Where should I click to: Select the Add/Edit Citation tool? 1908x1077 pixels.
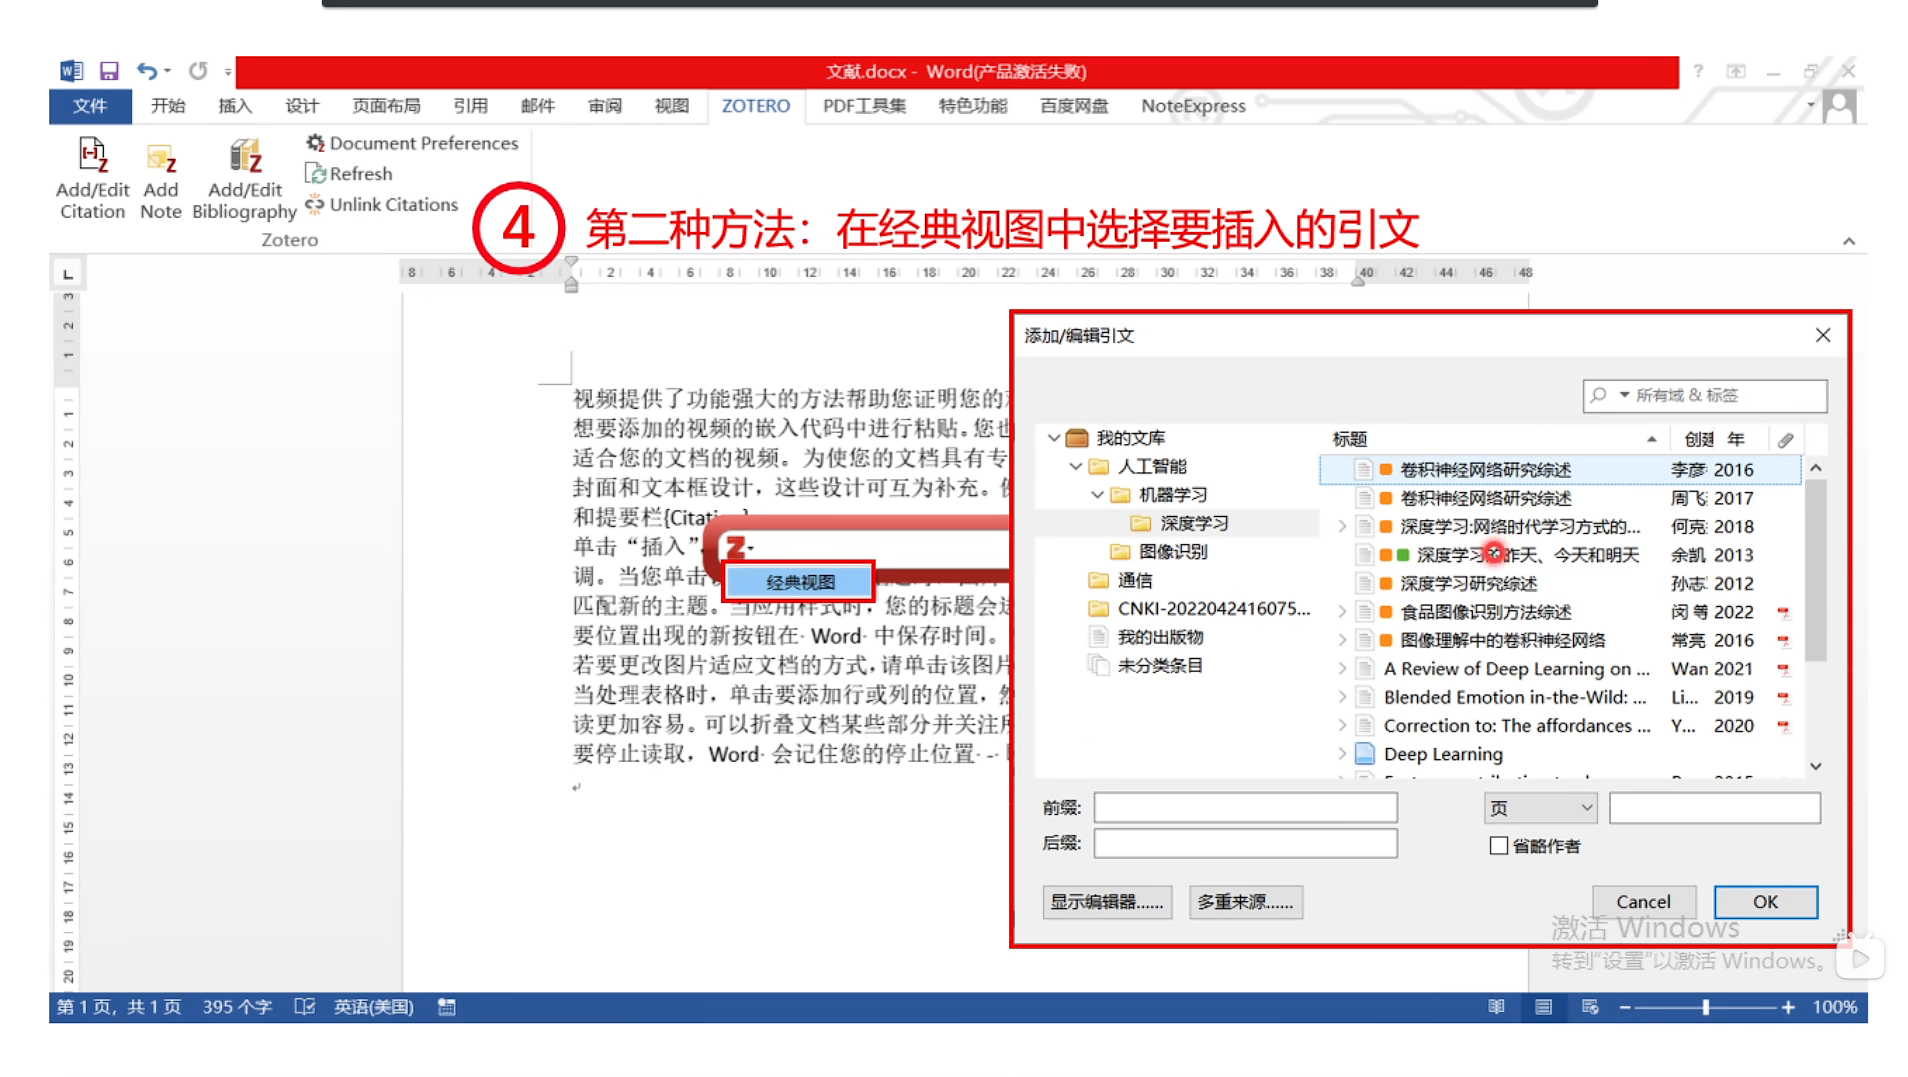pos(91,178)
